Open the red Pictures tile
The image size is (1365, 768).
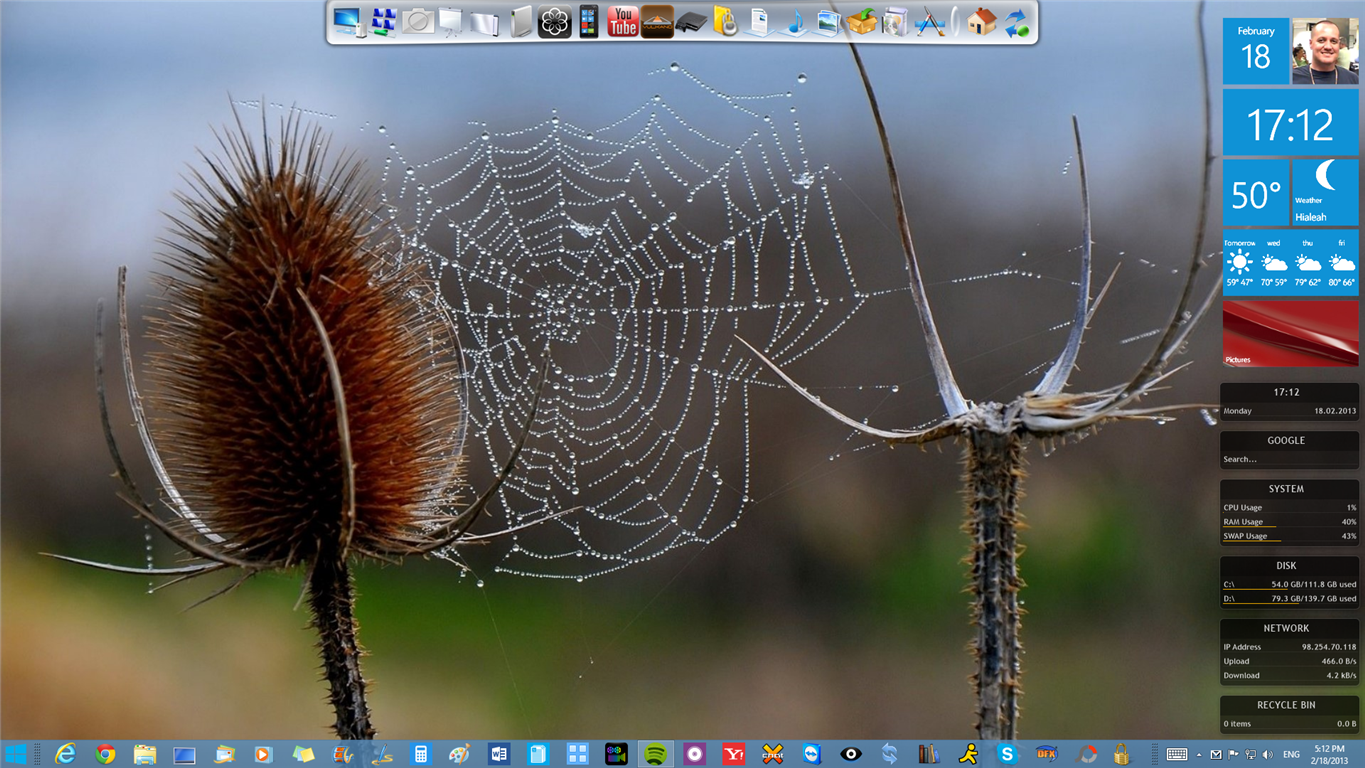pos(1290,333)
